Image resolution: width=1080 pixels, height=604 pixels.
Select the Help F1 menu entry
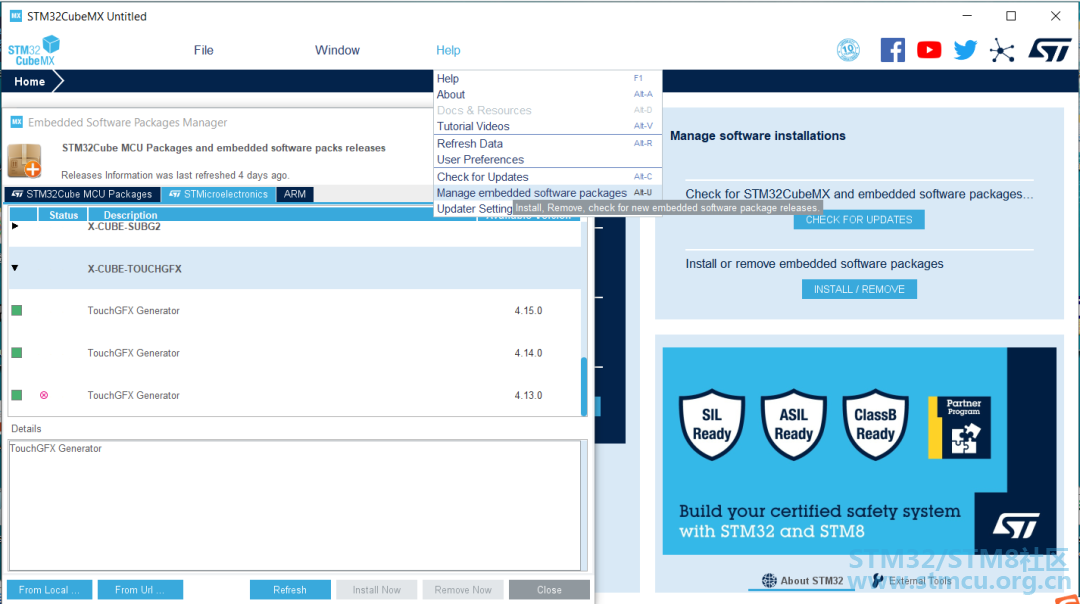(x=548, y=79)
